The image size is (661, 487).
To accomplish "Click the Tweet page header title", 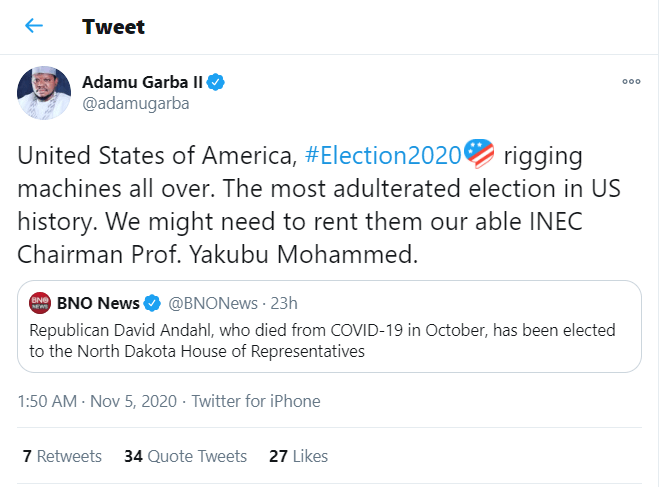I will [x=113, y=27].
